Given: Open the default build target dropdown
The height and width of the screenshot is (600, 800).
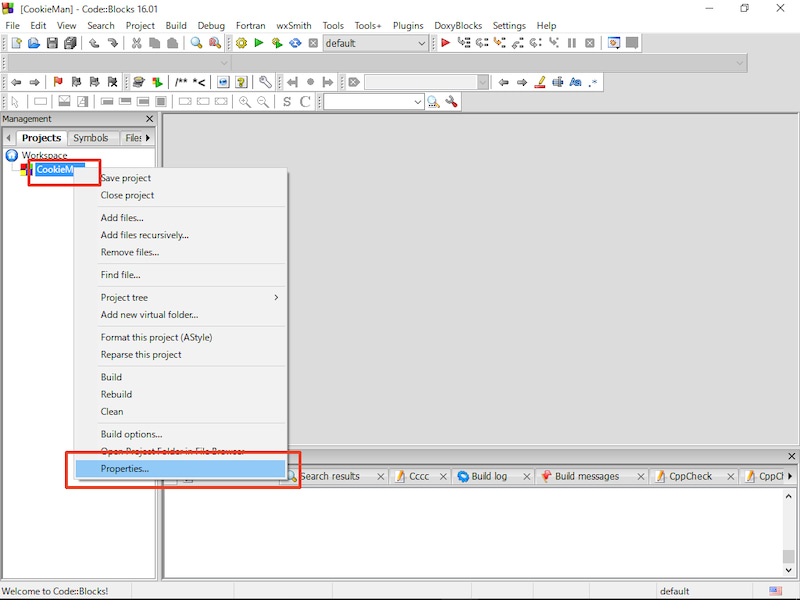Looking at the screenshot, I should click(x=421, y=43).
